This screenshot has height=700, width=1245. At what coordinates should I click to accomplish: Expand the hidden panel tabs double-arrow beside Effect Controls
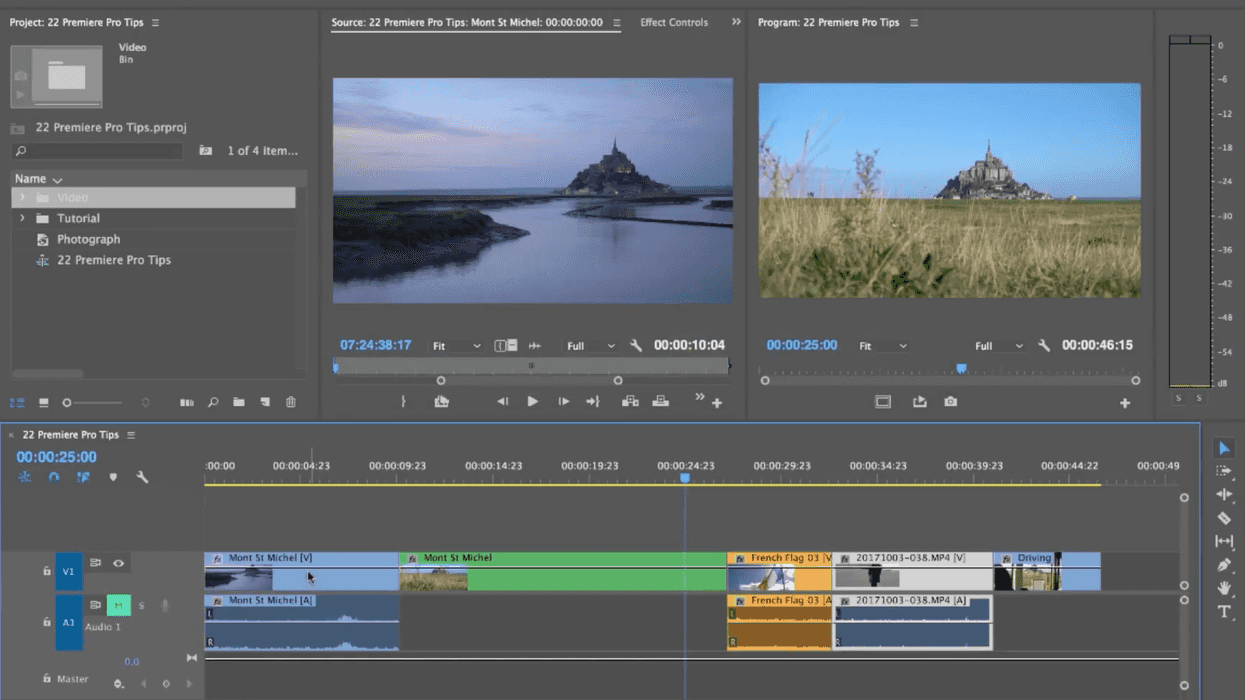(736, 22)
